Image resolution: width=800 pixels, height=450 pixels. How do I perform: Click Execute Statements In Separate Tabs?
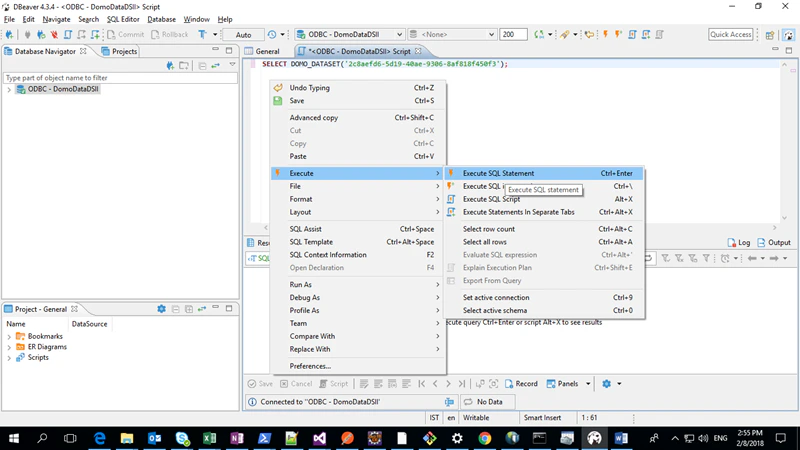[x=543, y=212]
